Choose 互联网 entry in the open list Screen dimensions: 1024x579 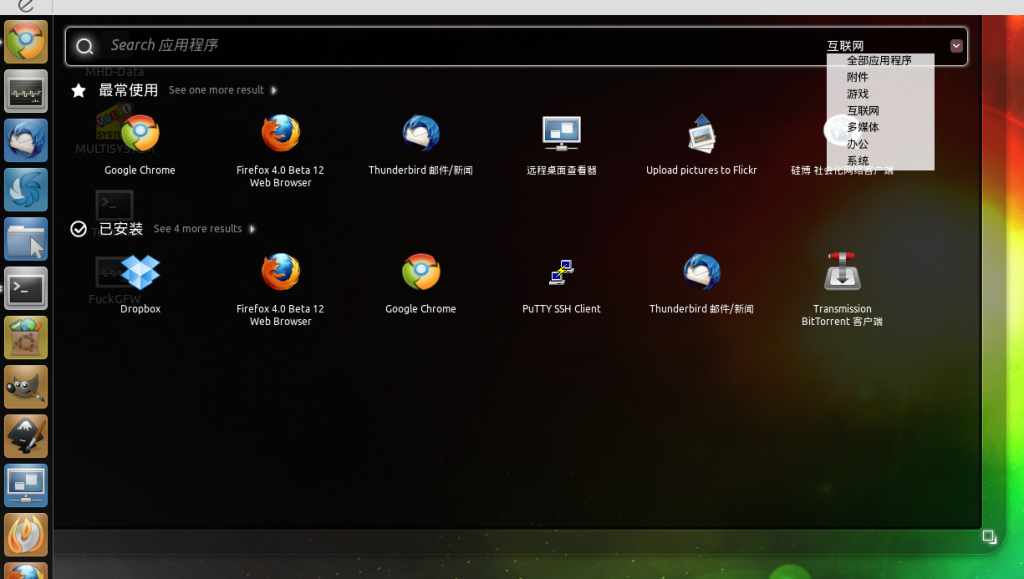click(863, 110)
